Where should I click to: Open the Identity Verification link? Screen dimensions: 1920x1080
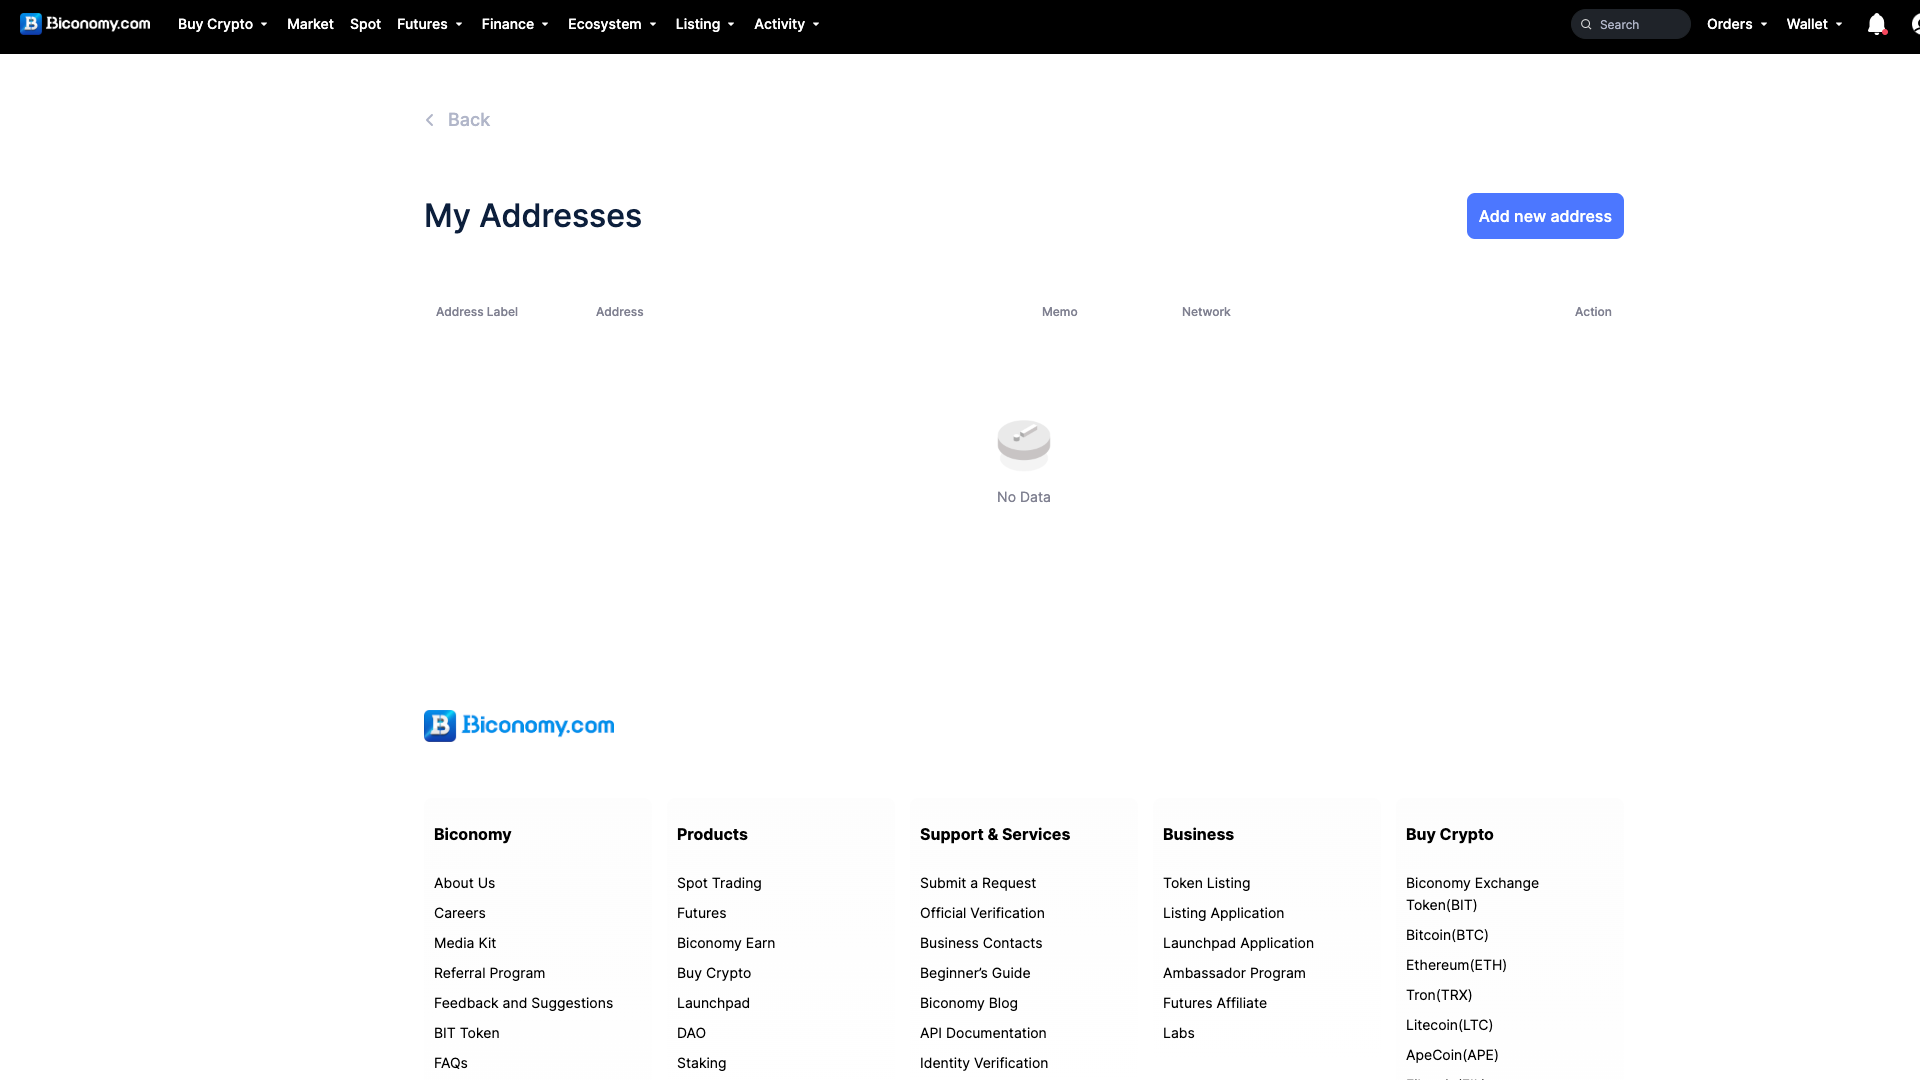click(x=984, y=1063)
